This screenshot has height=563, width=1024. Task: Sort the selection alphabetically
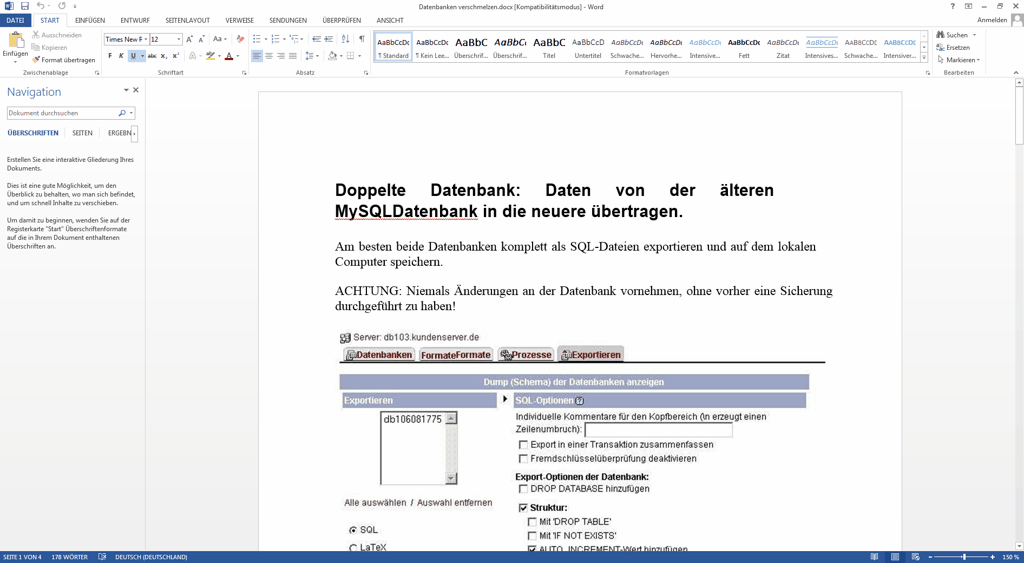[346, 39]
